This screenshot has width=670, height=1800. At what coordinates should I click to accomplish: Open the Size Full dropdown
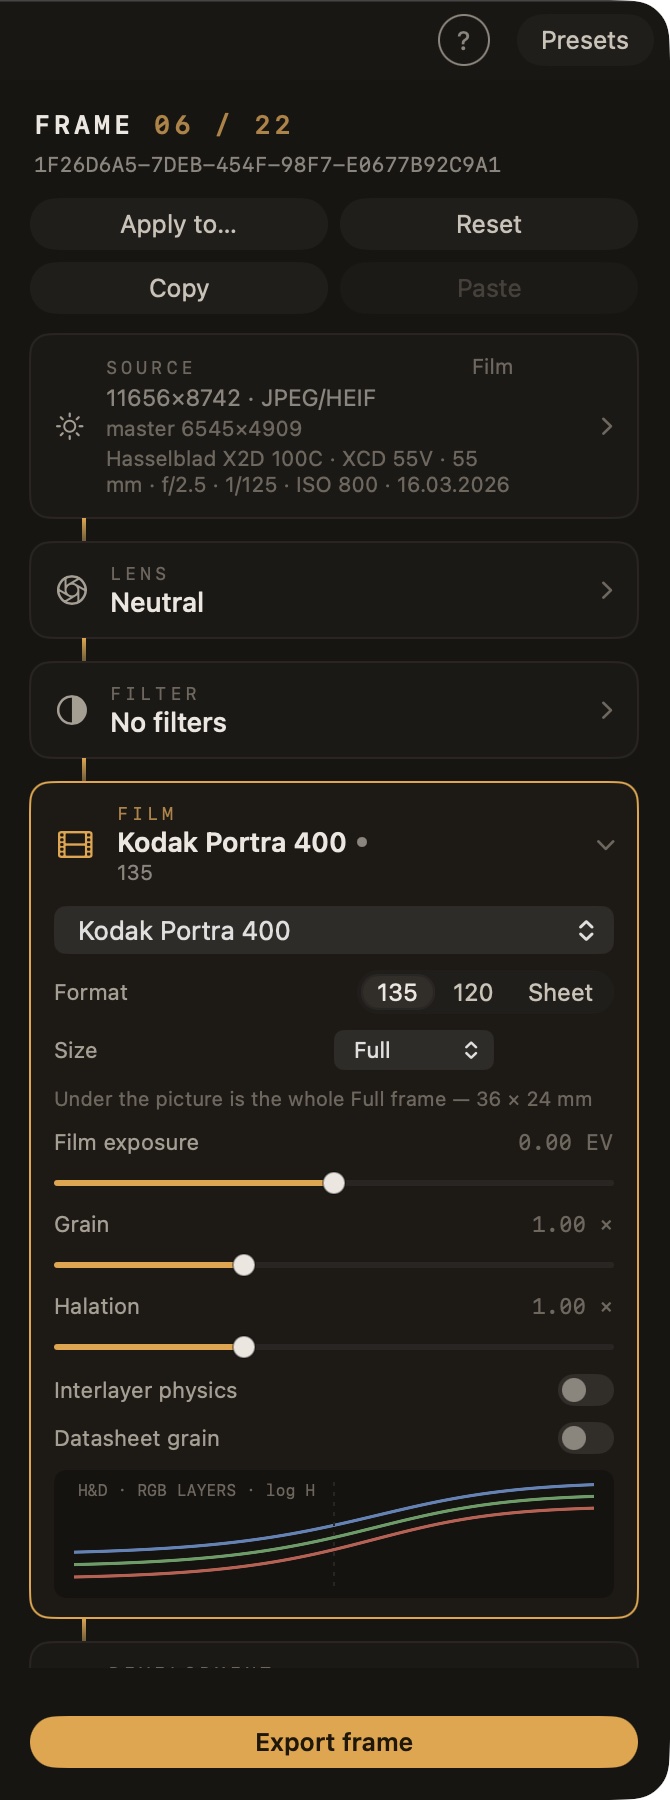coord(414,1050)
